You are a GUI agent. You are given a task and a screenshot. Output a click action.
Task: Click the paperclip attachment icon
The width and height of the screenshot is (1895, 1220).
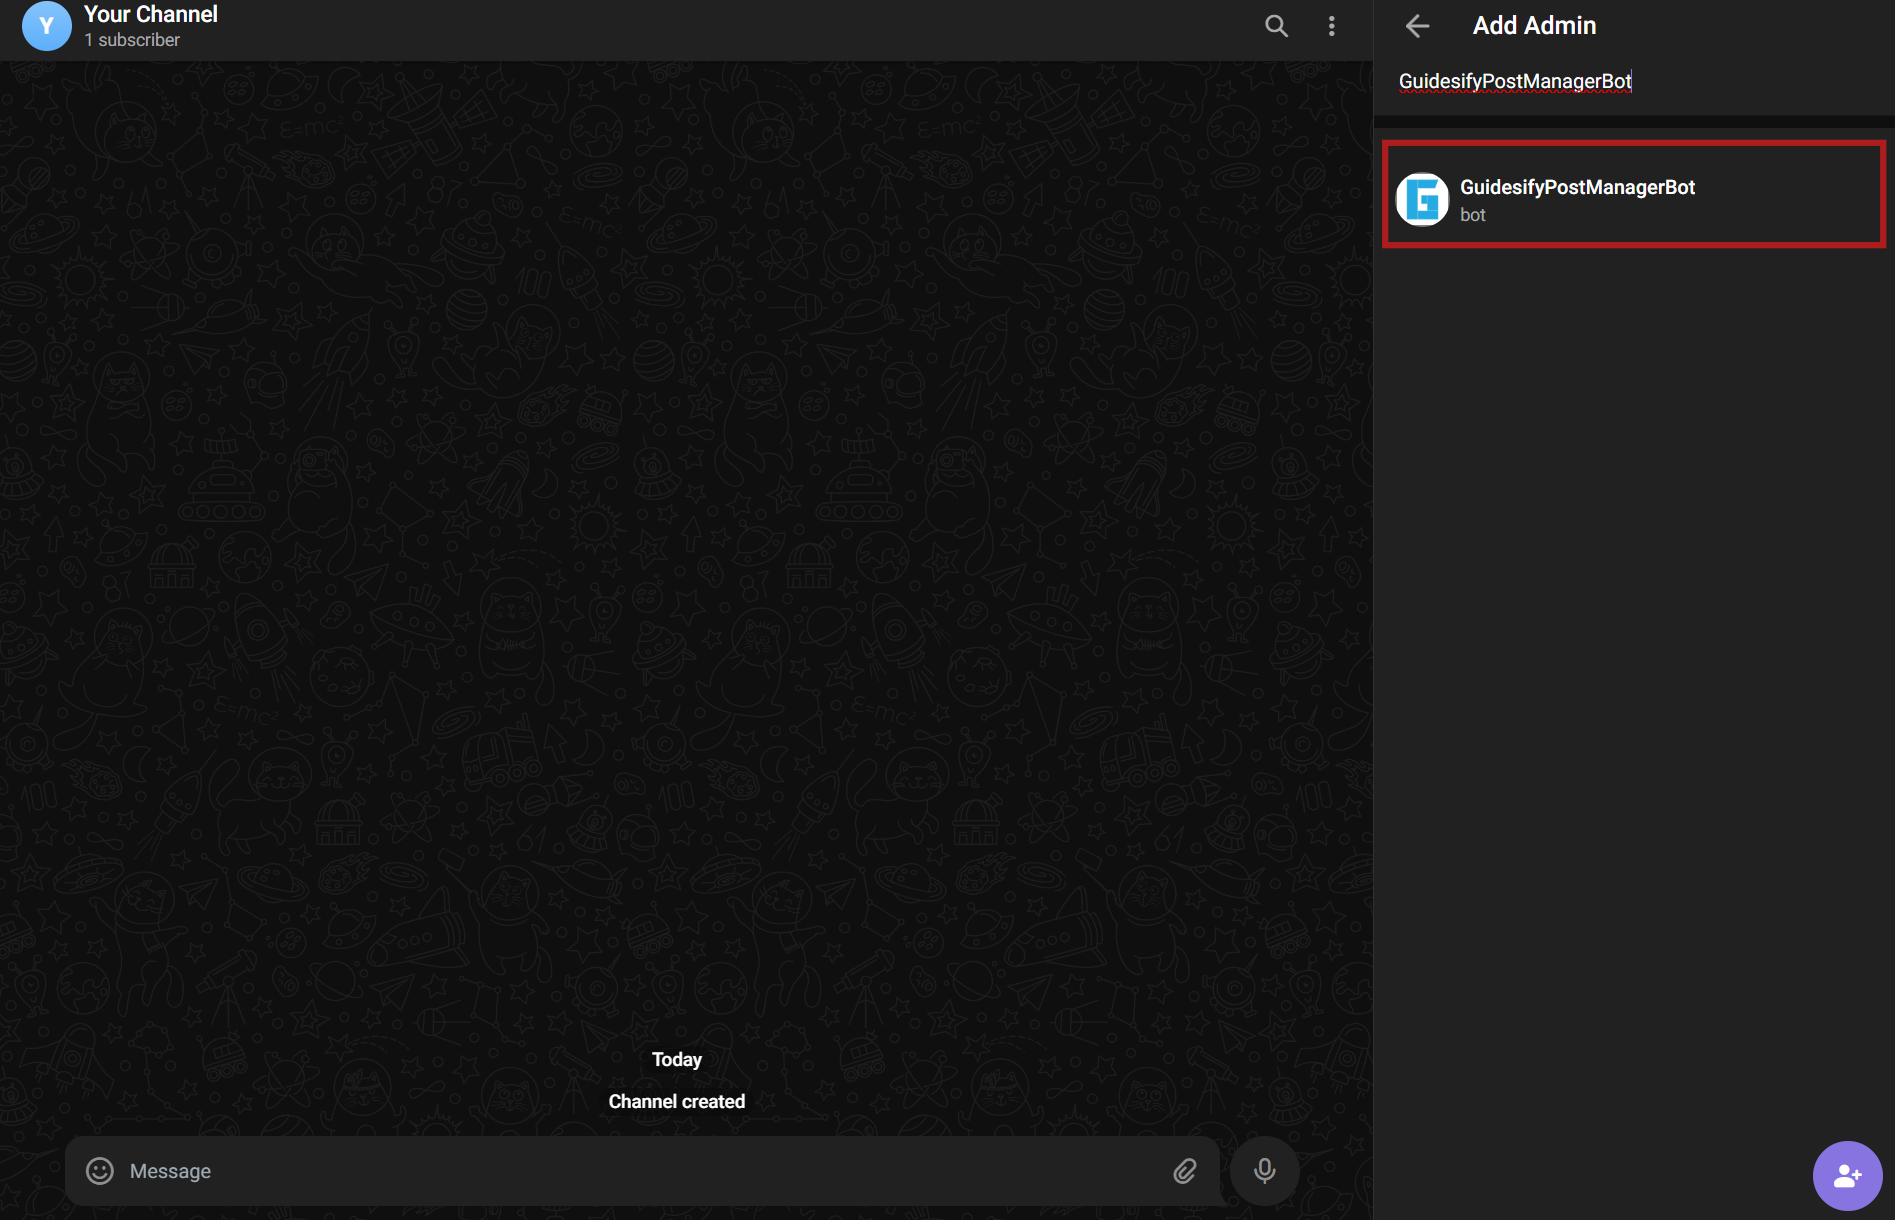tap(1184, 1171)
